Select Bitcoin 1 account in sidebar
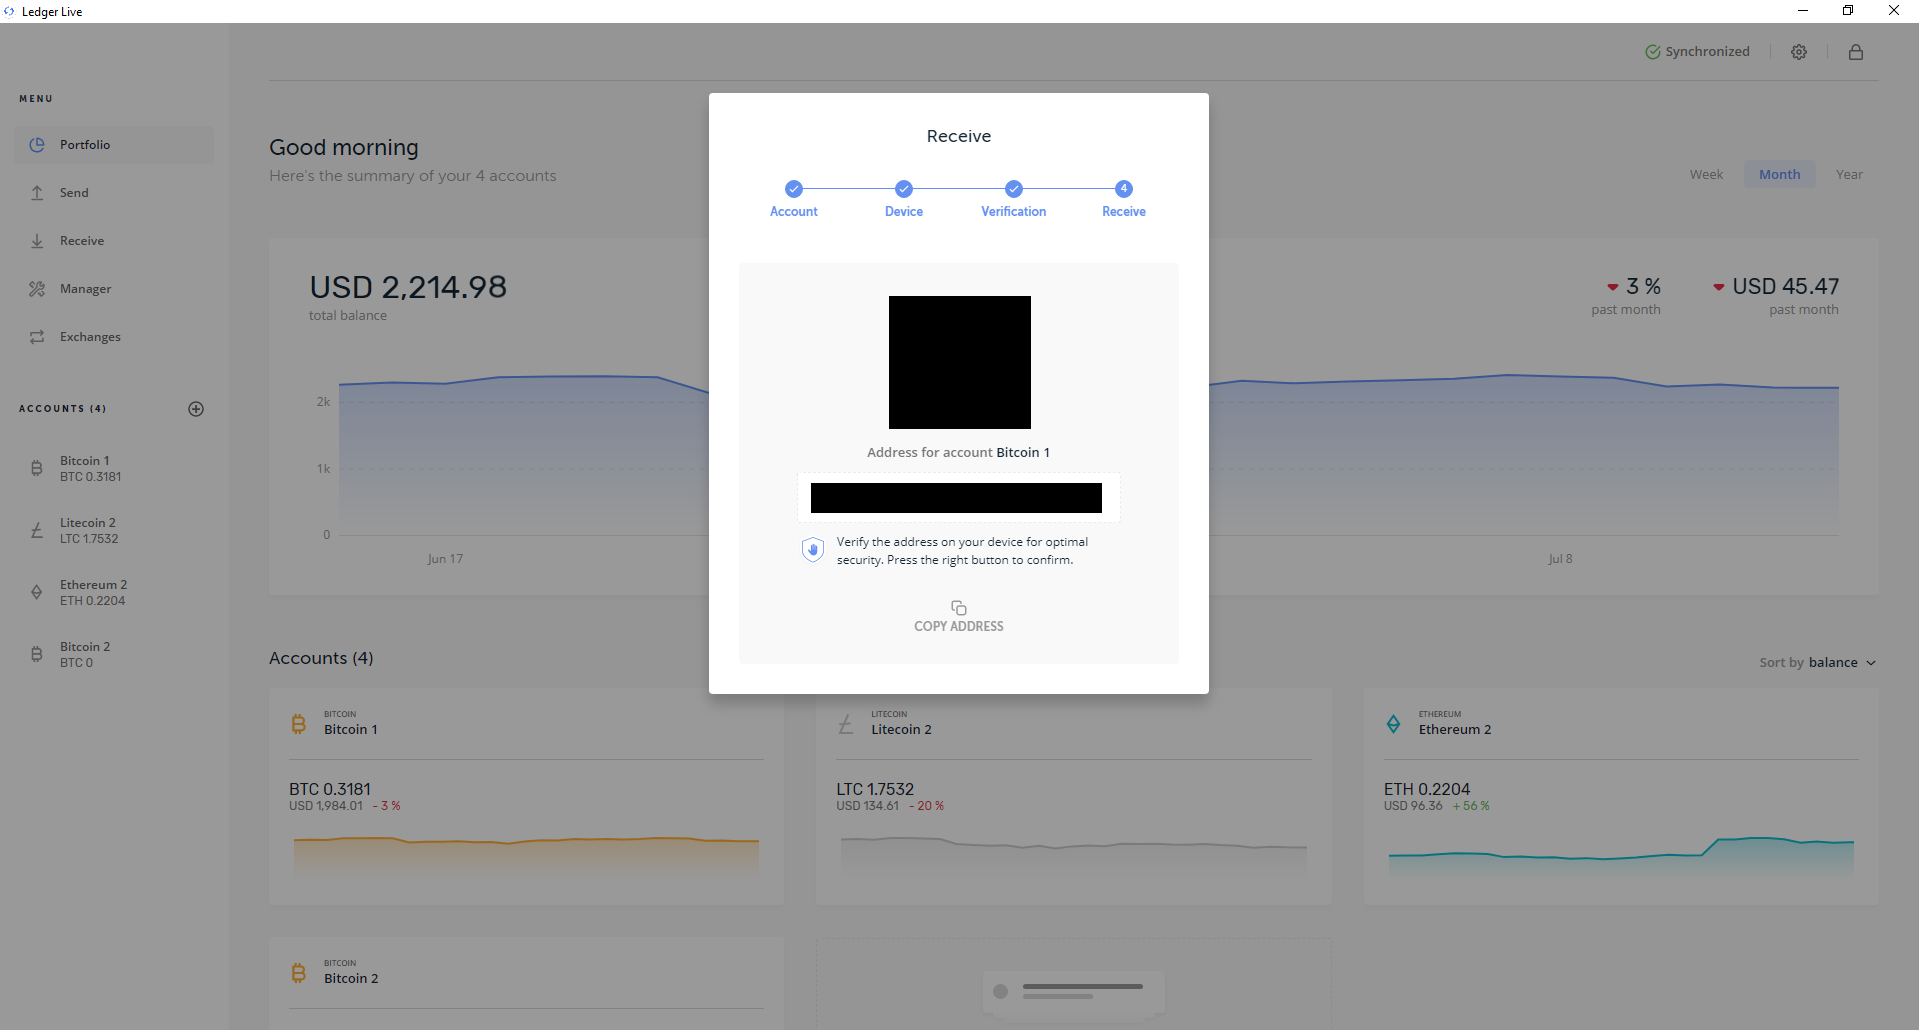This screenshot has height=1030, width=1919. 113,469
